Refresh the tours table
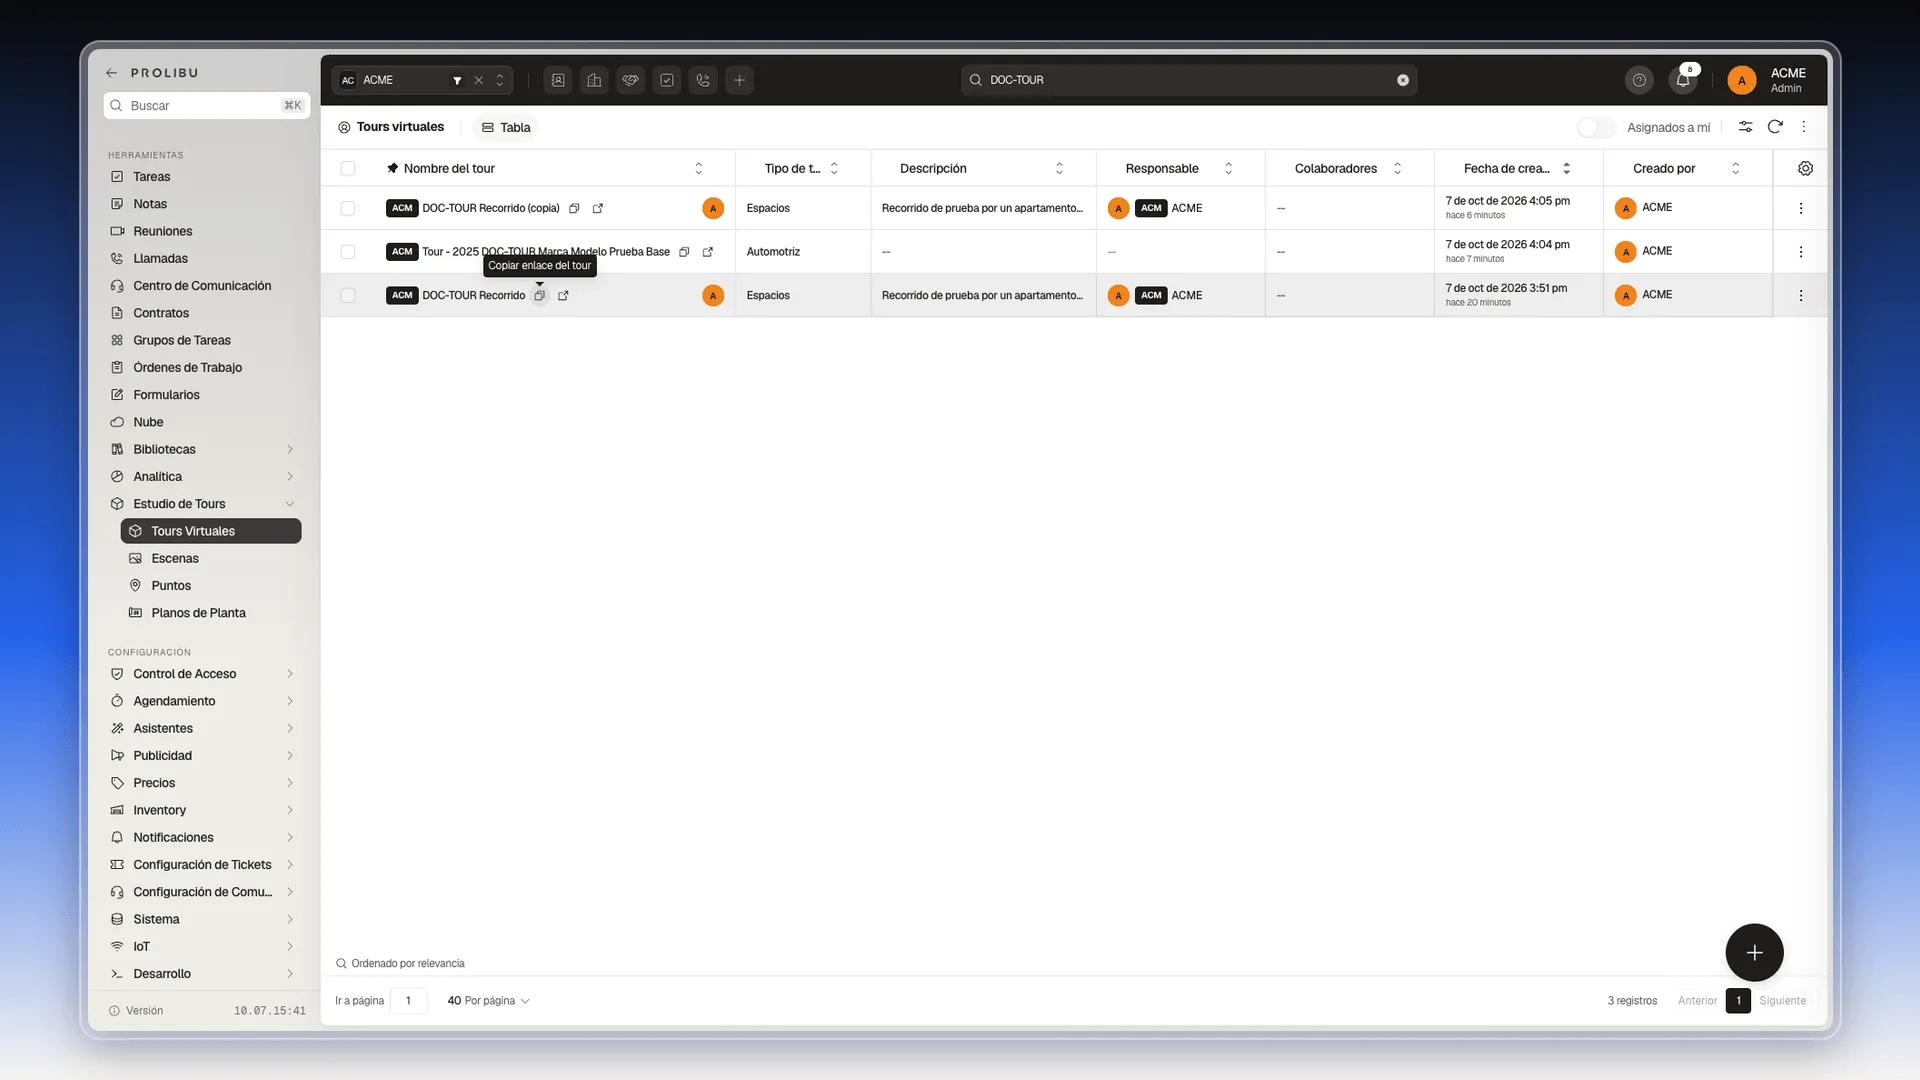The image size is (1920, 1080). (x=1775, y=127)
